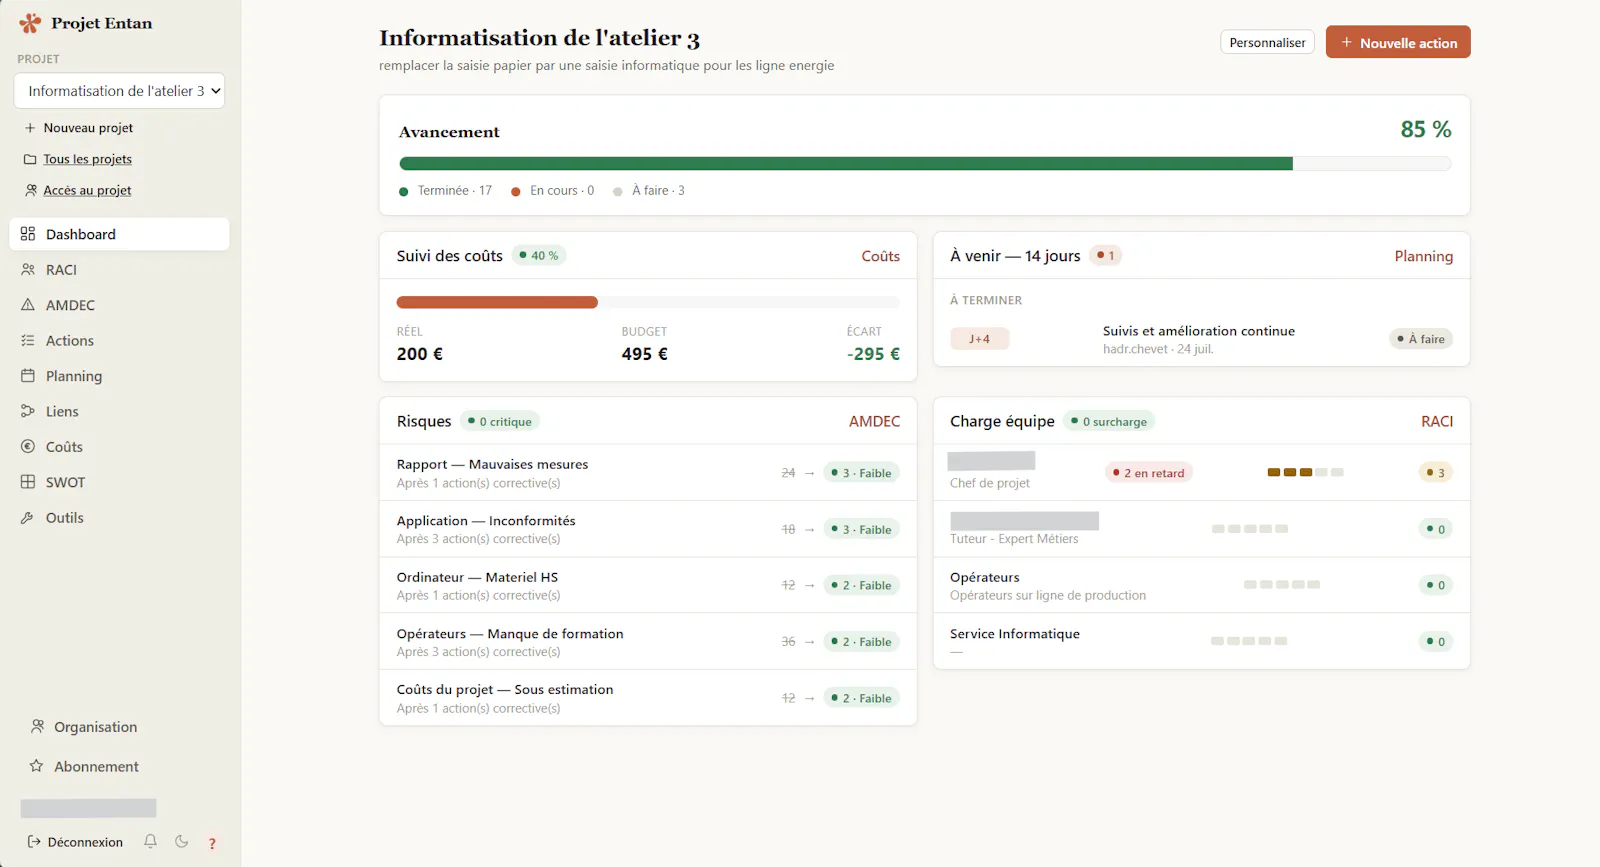Select the Tuteur - Expert Métiers row
This screenshot has height=867, width=1600.
1201,529
